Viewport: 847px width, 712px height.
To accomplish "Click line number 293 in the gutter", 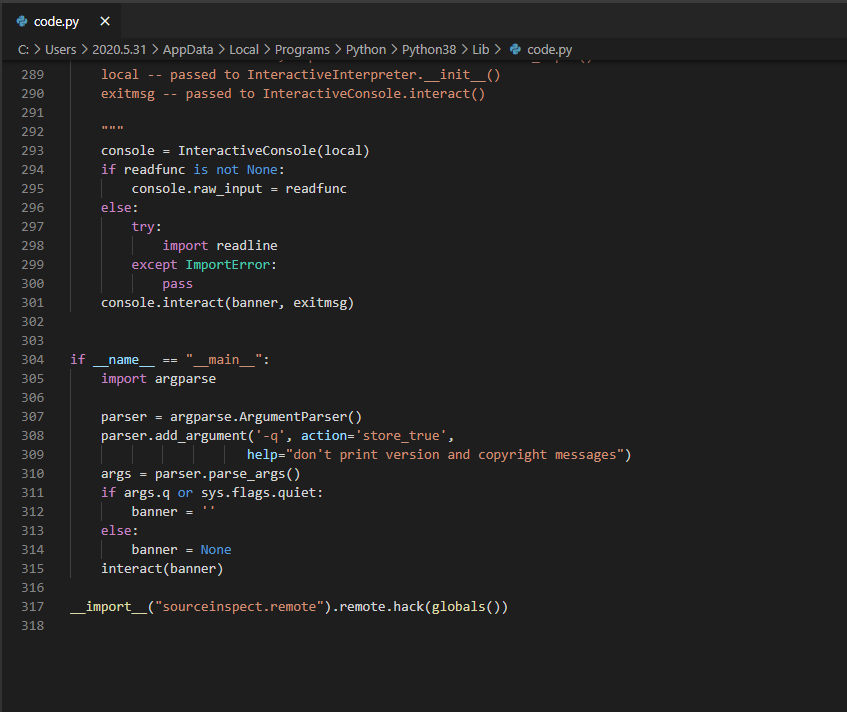I will tap(32, 151).
